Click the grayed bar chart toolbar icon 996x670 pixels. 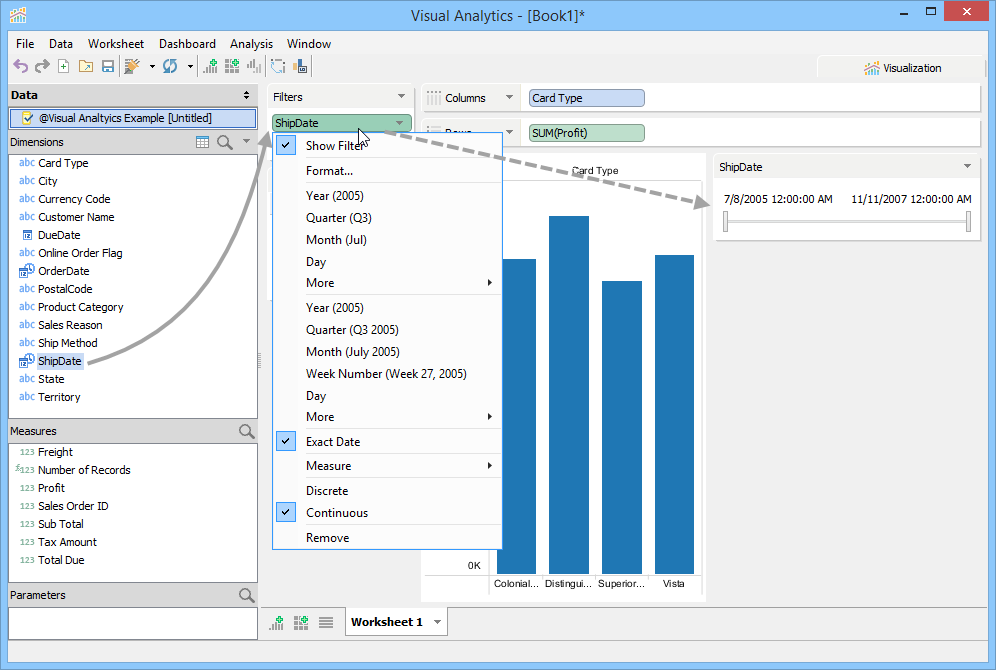point(254,66)
